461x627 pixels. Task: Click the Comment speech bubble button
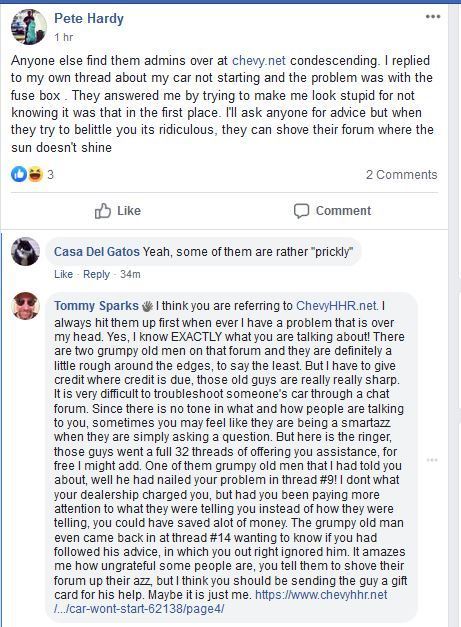tap(332, 211)
